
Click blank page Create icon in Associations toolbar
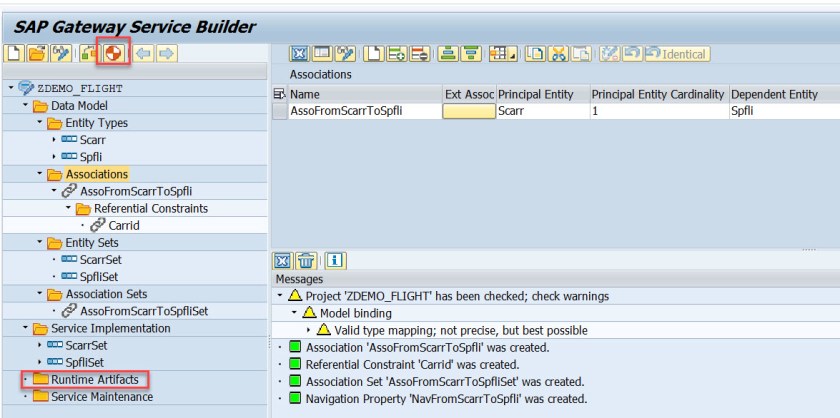pos(374,54)
